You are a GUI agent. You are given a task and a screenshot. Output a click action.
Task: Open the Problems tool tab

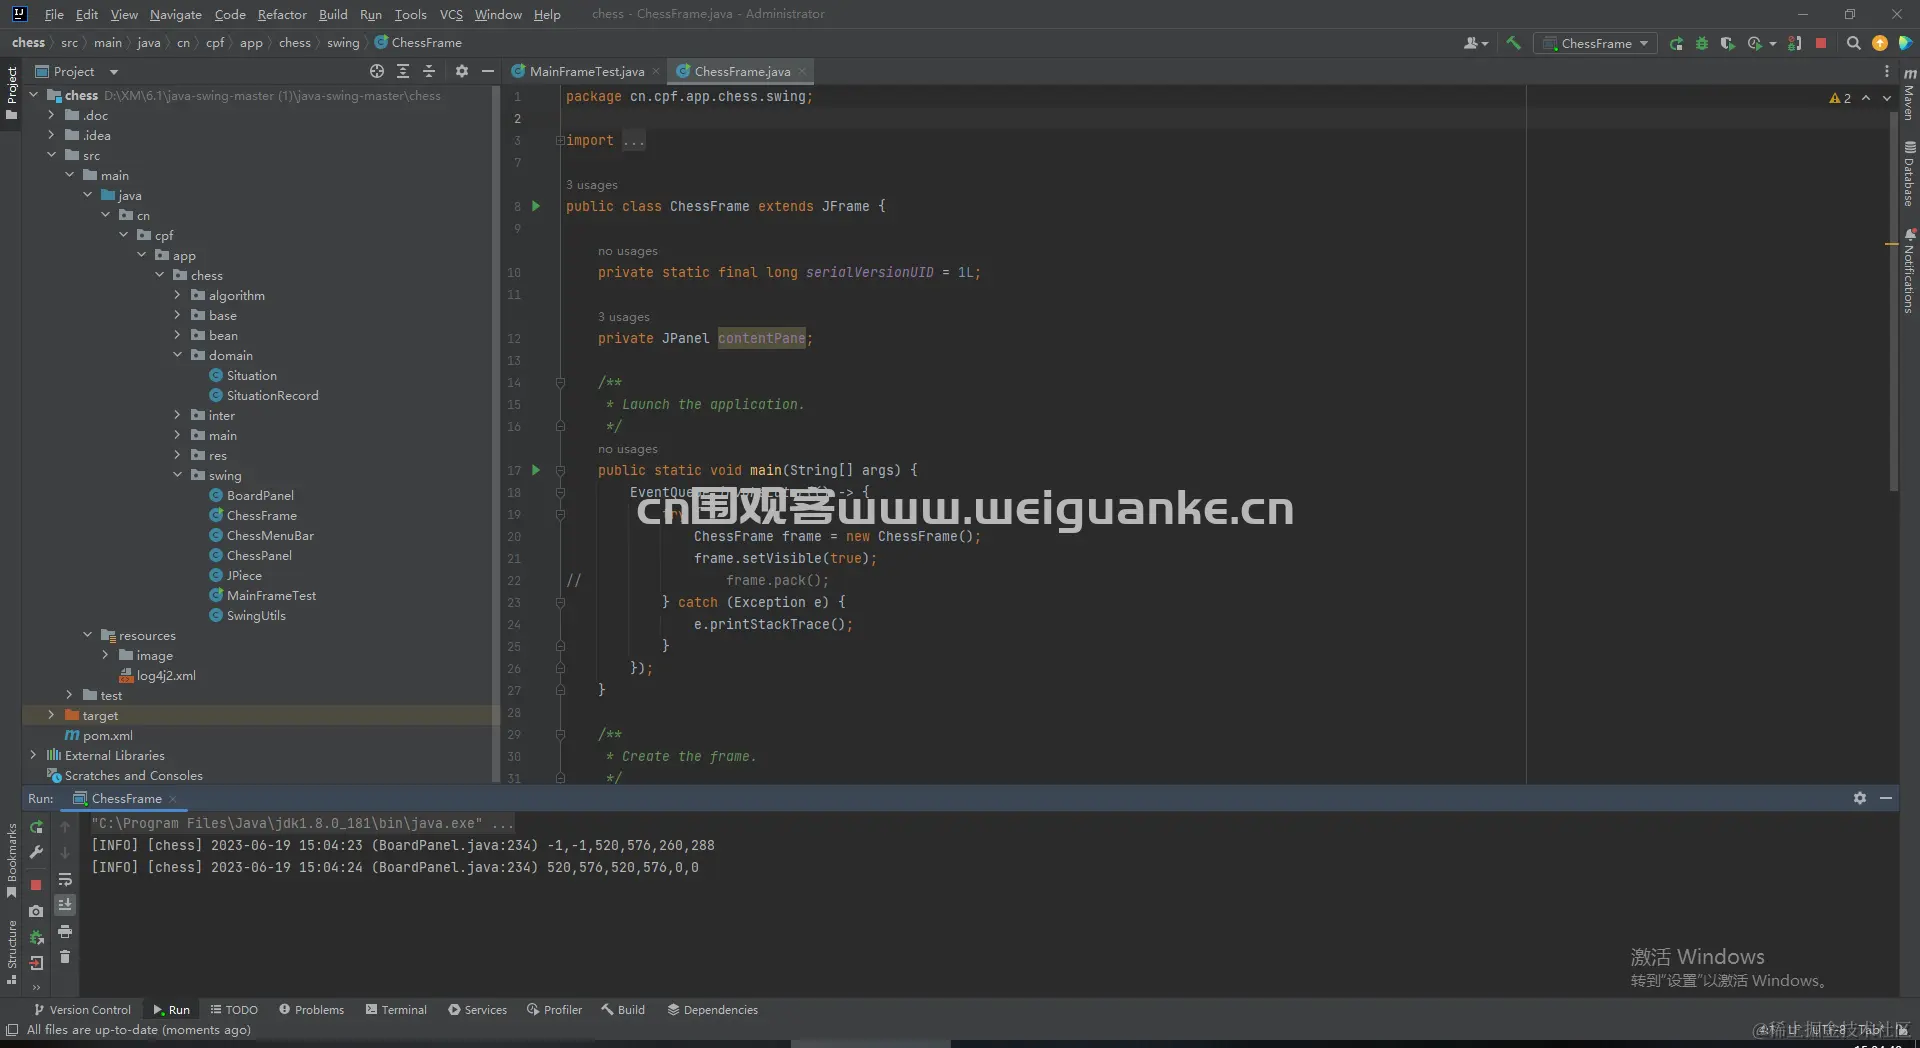[x=312, y=1010]
